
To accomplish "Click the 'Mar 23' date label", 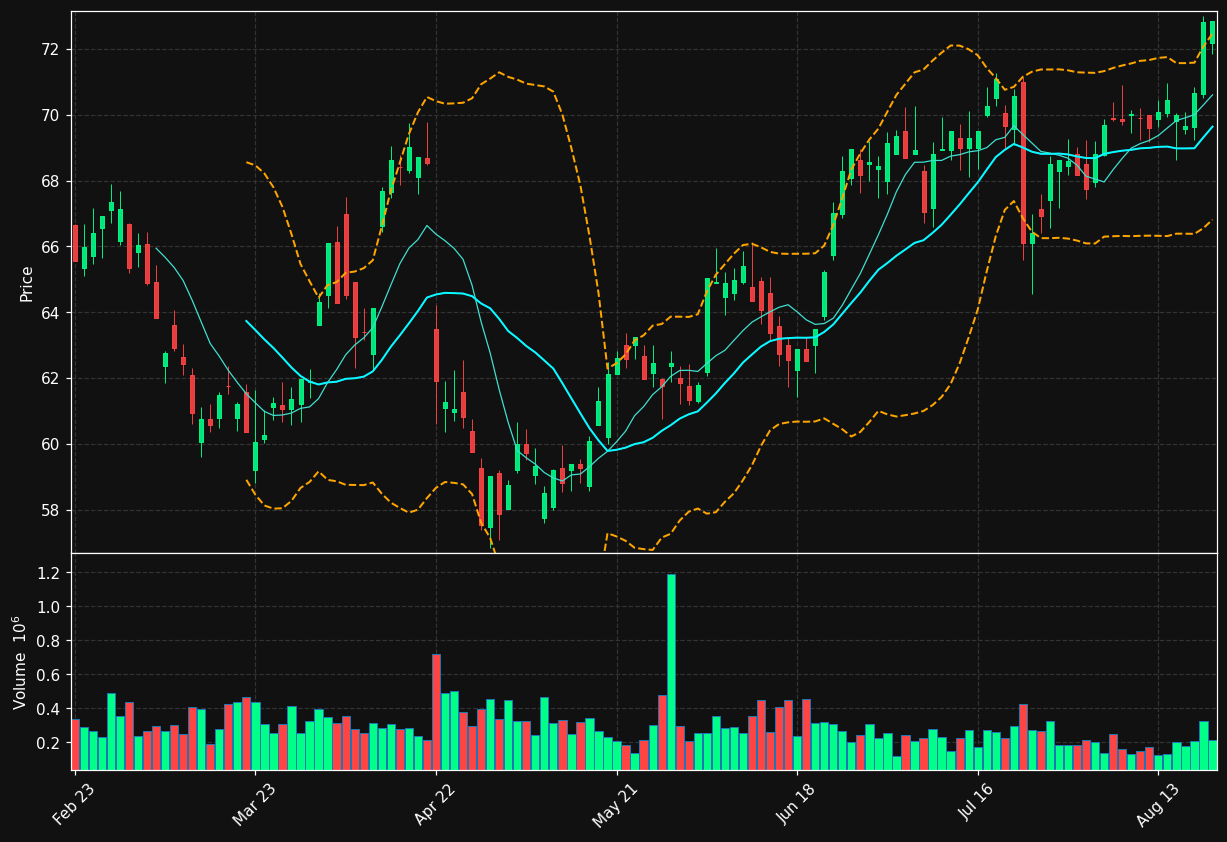I will 253,806.
